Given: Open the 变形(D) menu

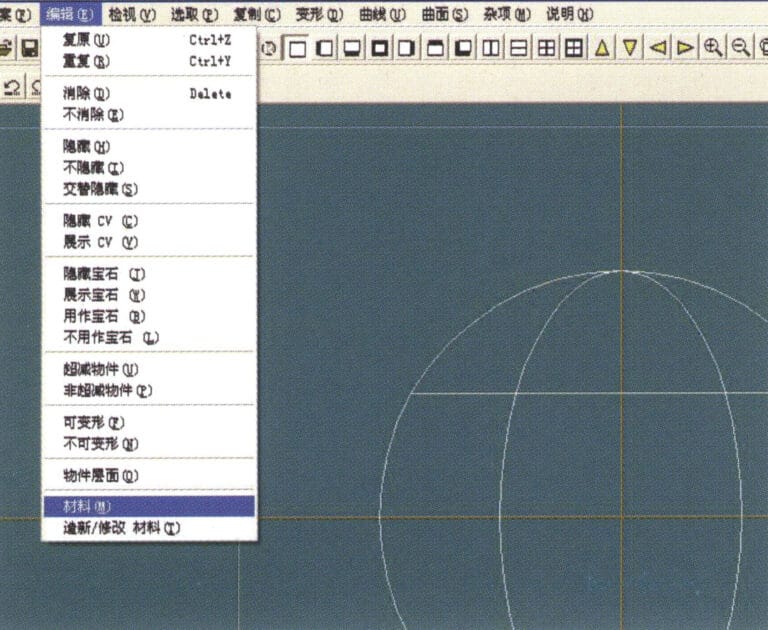Looking at the screenshot, I should pyautogui.click(x=320, y=15).
